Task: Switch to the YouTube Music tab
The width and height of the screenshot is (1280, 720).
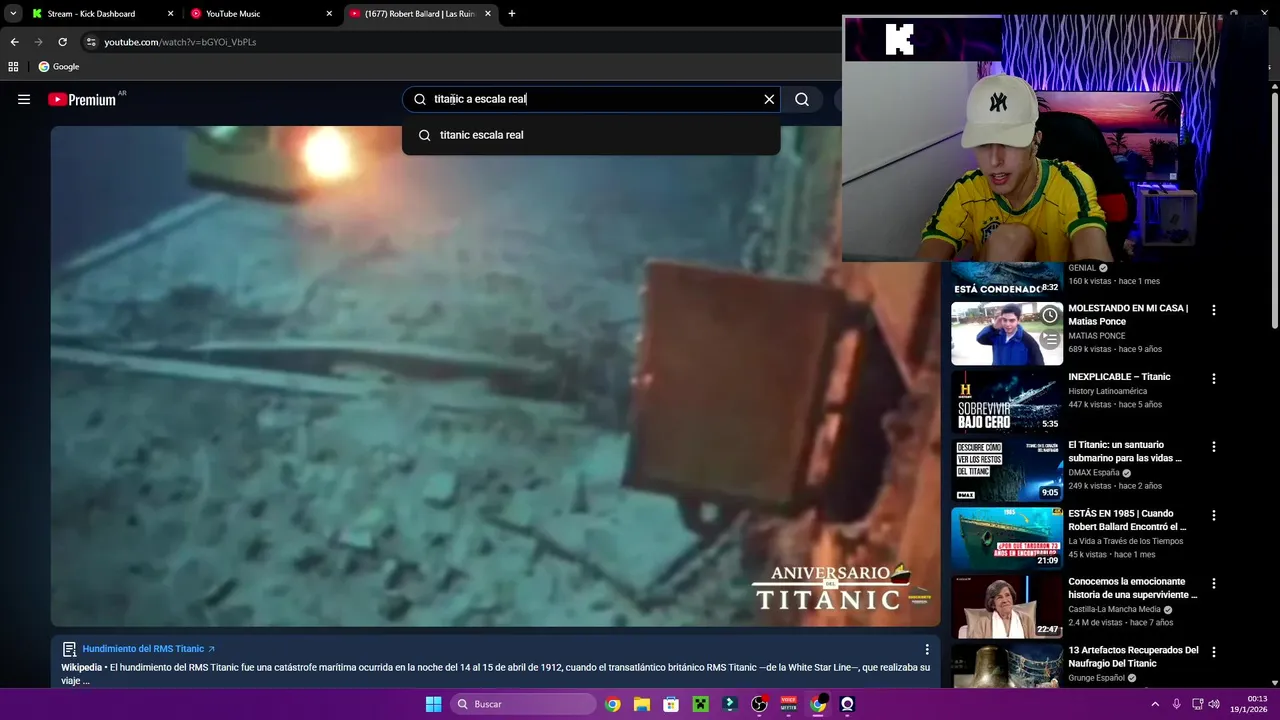Action: (260, 14)
